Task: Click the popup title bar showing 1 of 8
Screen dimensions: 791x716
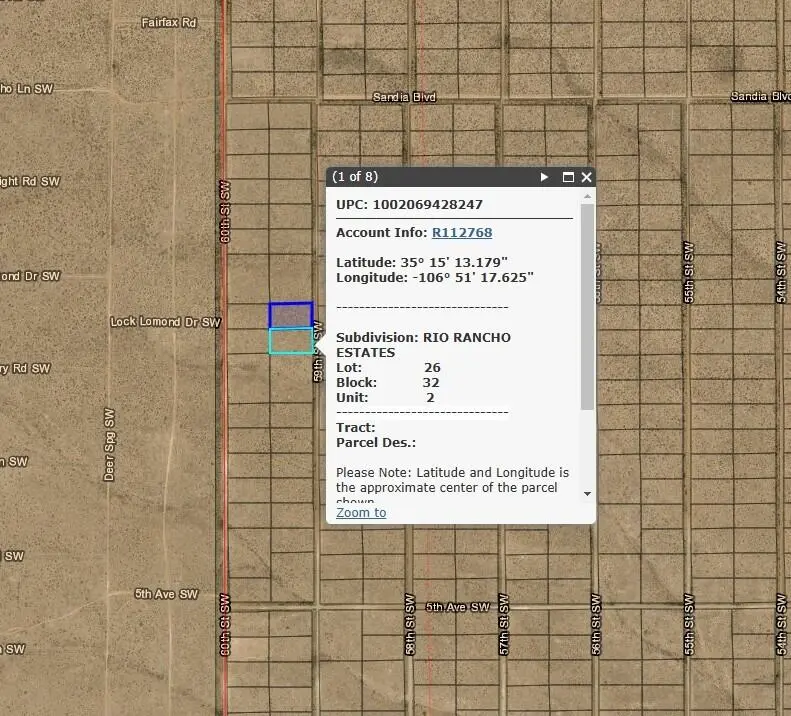Action: [x=430, y=177]
